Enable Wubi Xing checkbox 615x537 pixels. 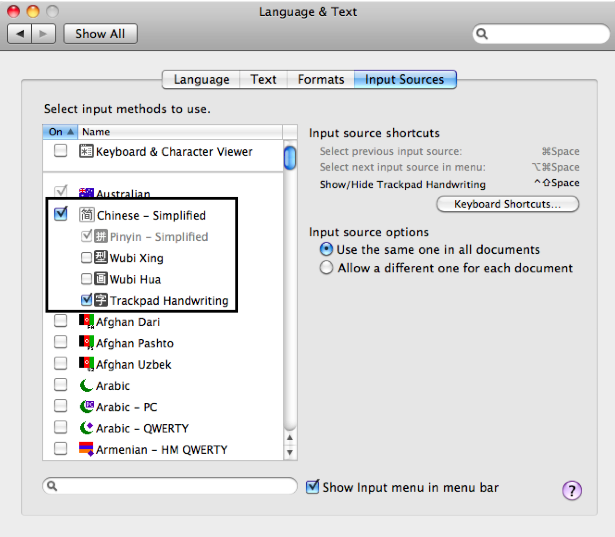[x=86, y=258]
